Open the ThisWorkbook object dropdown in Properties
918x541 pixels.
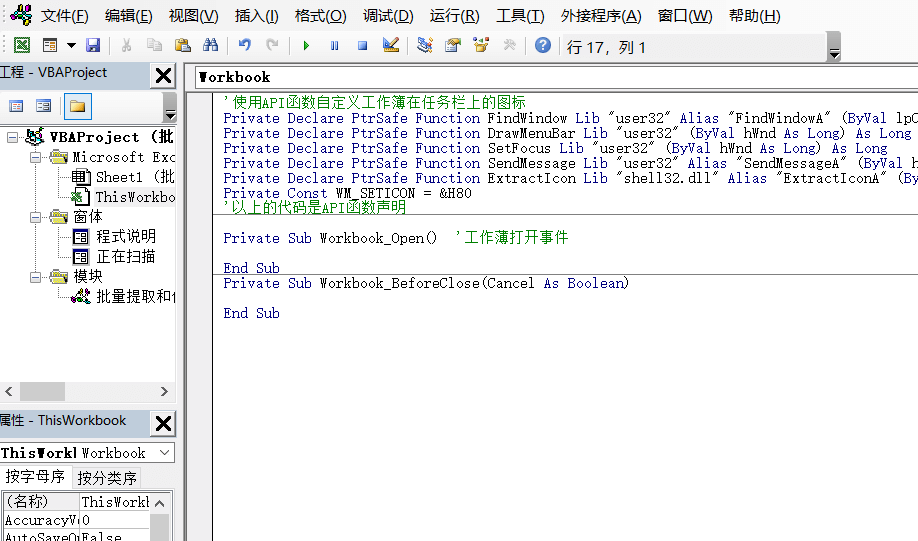tap(164, 453)
